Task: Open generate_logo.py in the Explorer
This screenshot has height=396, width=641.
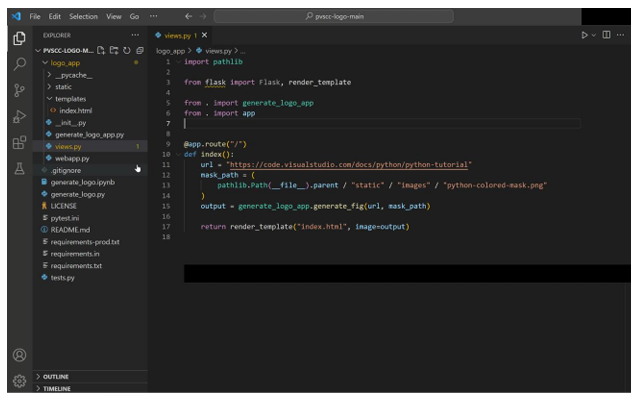Action: (x=78, y=194)
